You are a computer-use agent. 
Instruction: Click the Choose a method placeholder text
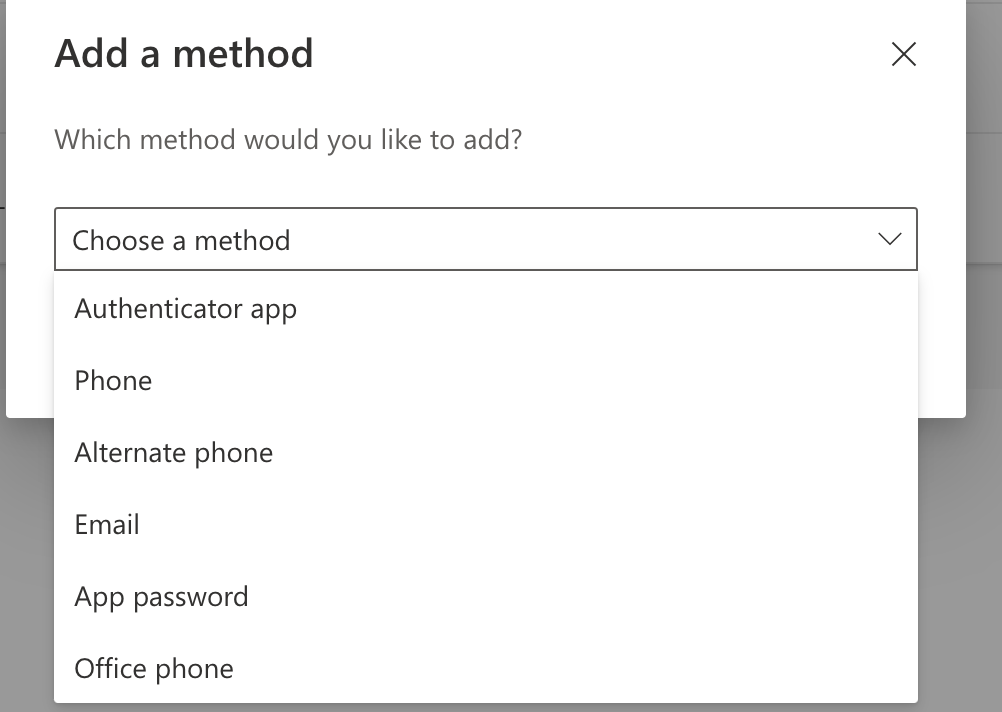click(x=181, y=240)
